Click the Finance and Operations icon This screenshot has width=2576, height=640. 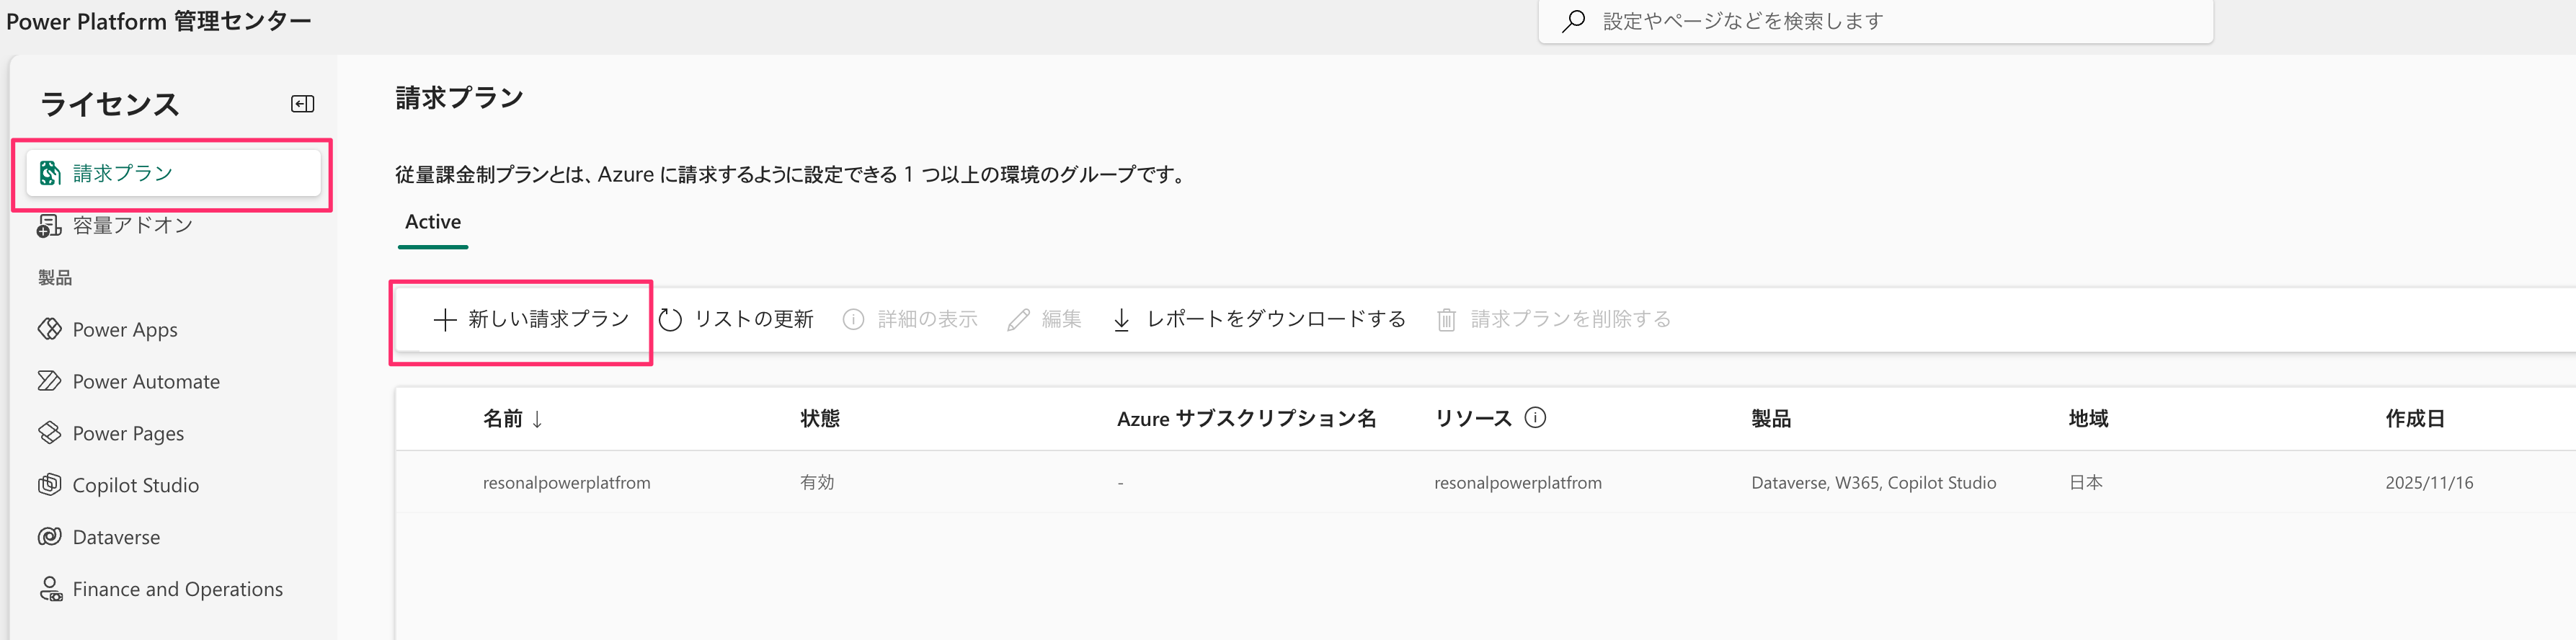point(49,589)
